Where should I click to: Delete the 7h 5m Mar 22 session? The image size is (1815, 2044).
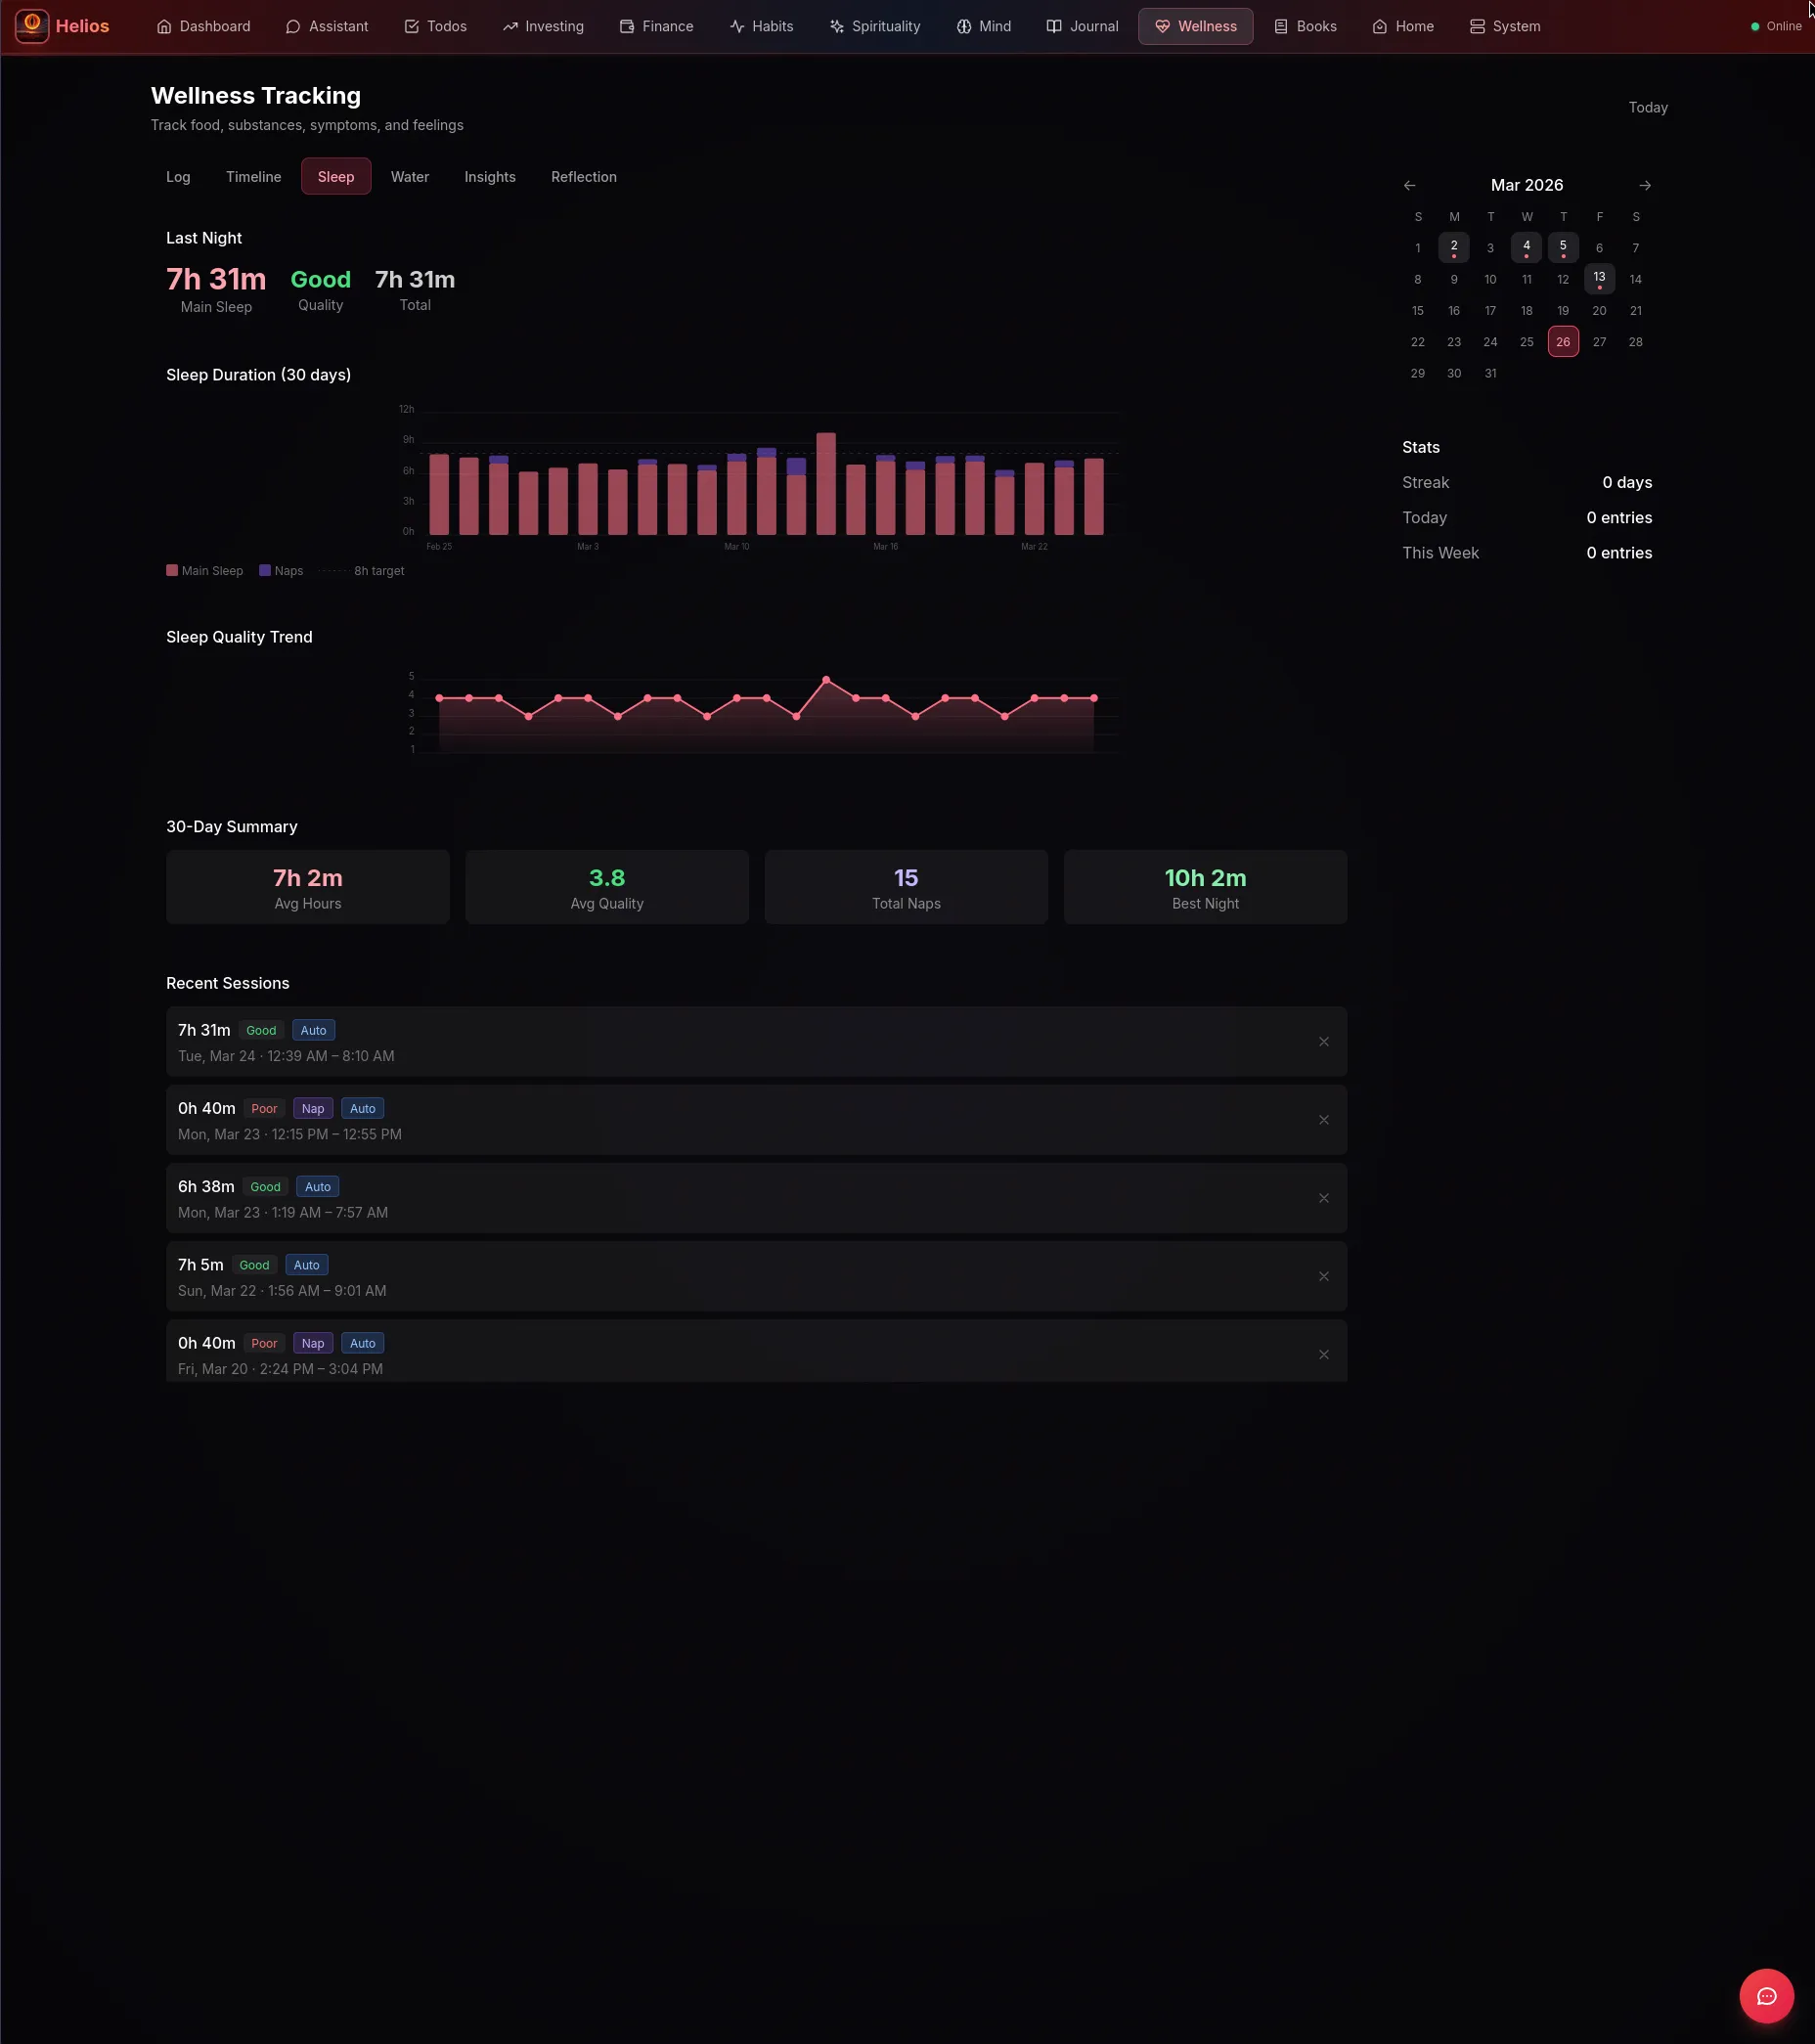tap(1324, 1276)
